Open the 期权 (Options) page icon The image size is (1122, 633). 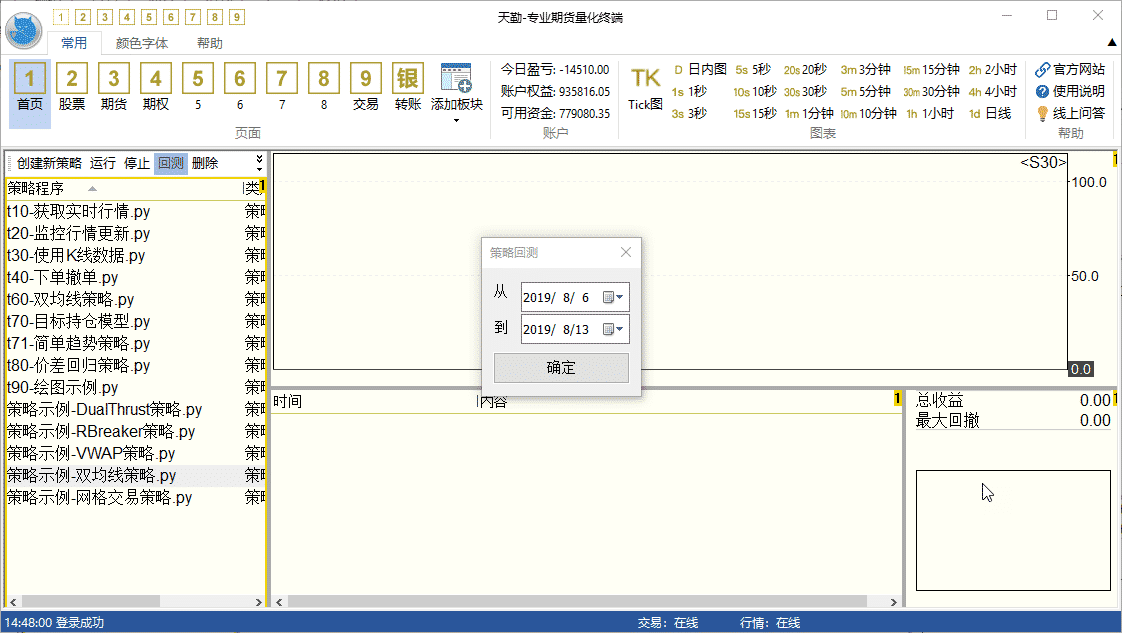155,79
